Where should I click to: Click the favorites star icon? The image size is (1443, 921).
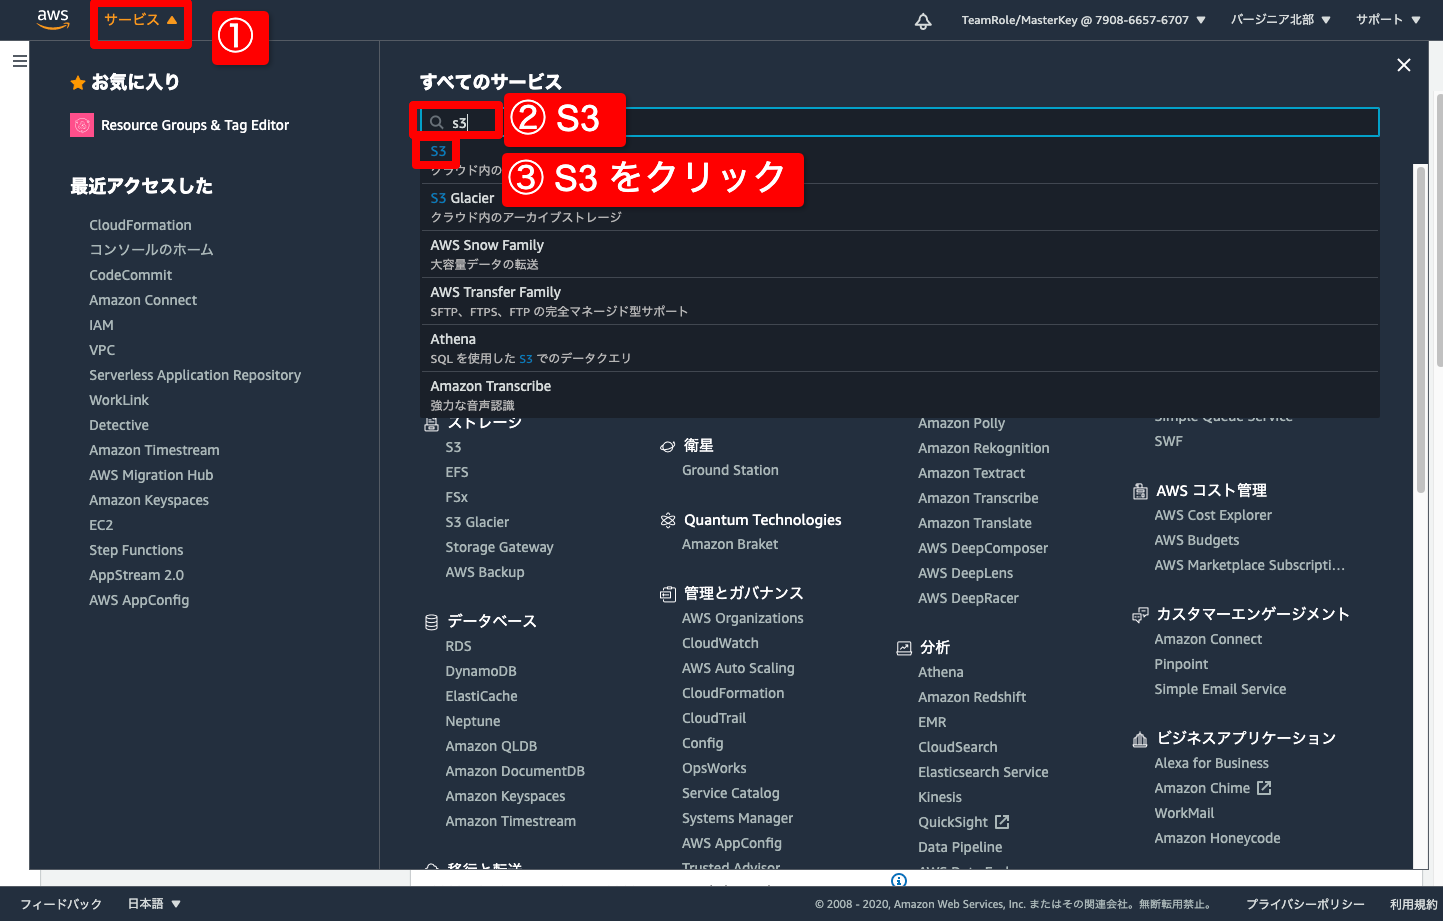click(78, 83)
